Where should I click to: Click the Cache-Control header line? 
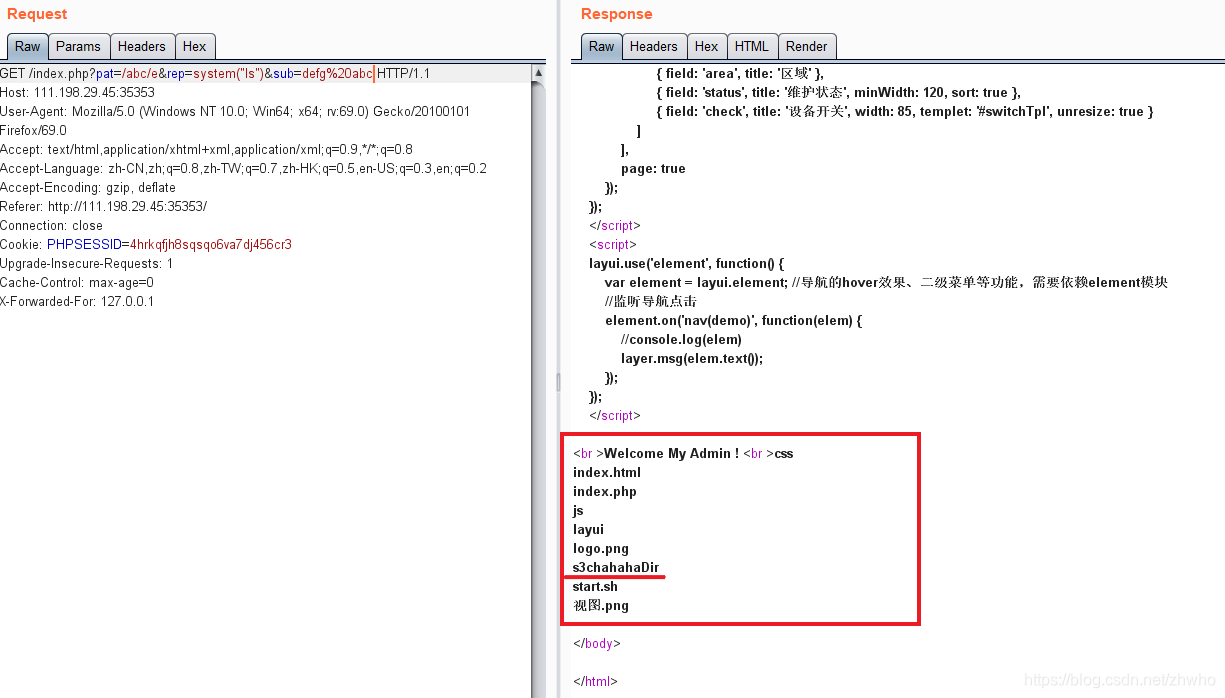tap(77, 282)
